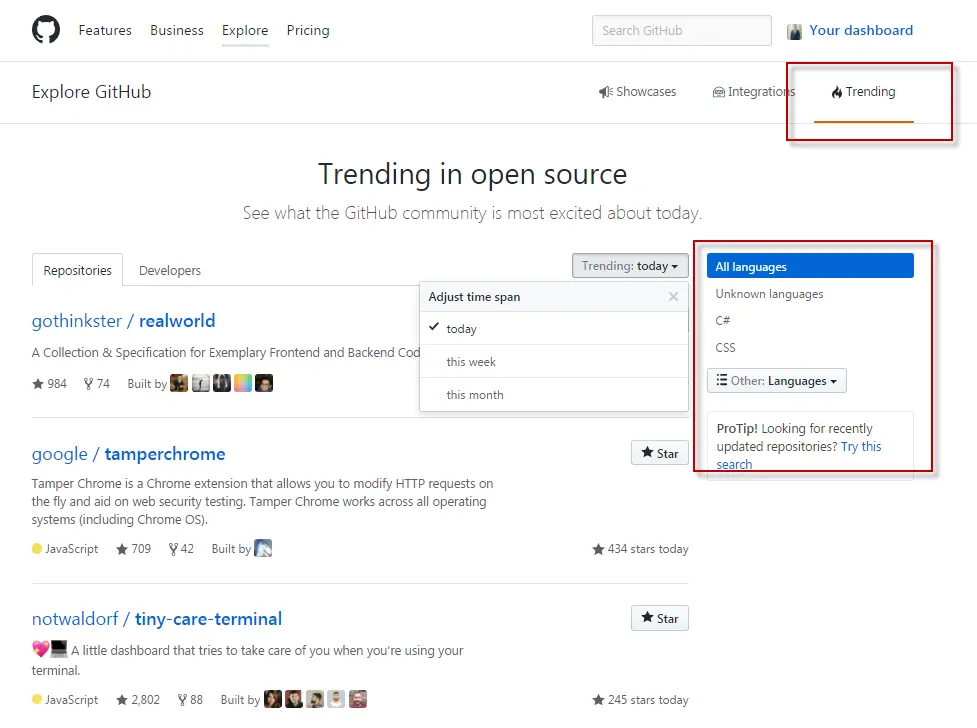Click the Integrations icon

pos(718,92)
